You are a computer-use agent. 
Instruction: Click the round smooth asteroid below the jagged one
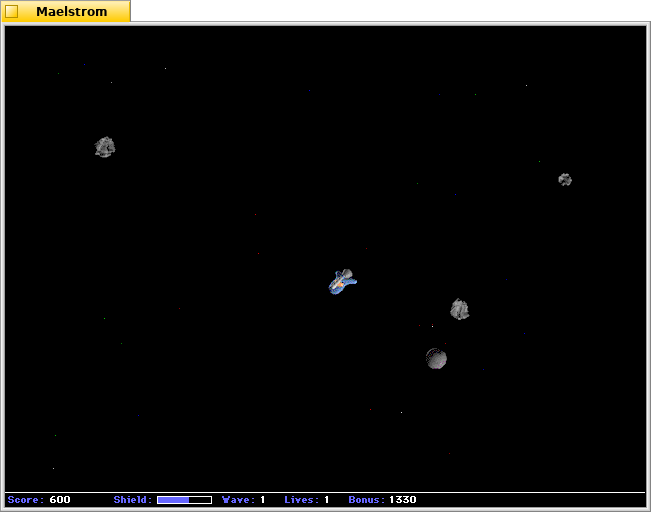click(x=436, y=358)
